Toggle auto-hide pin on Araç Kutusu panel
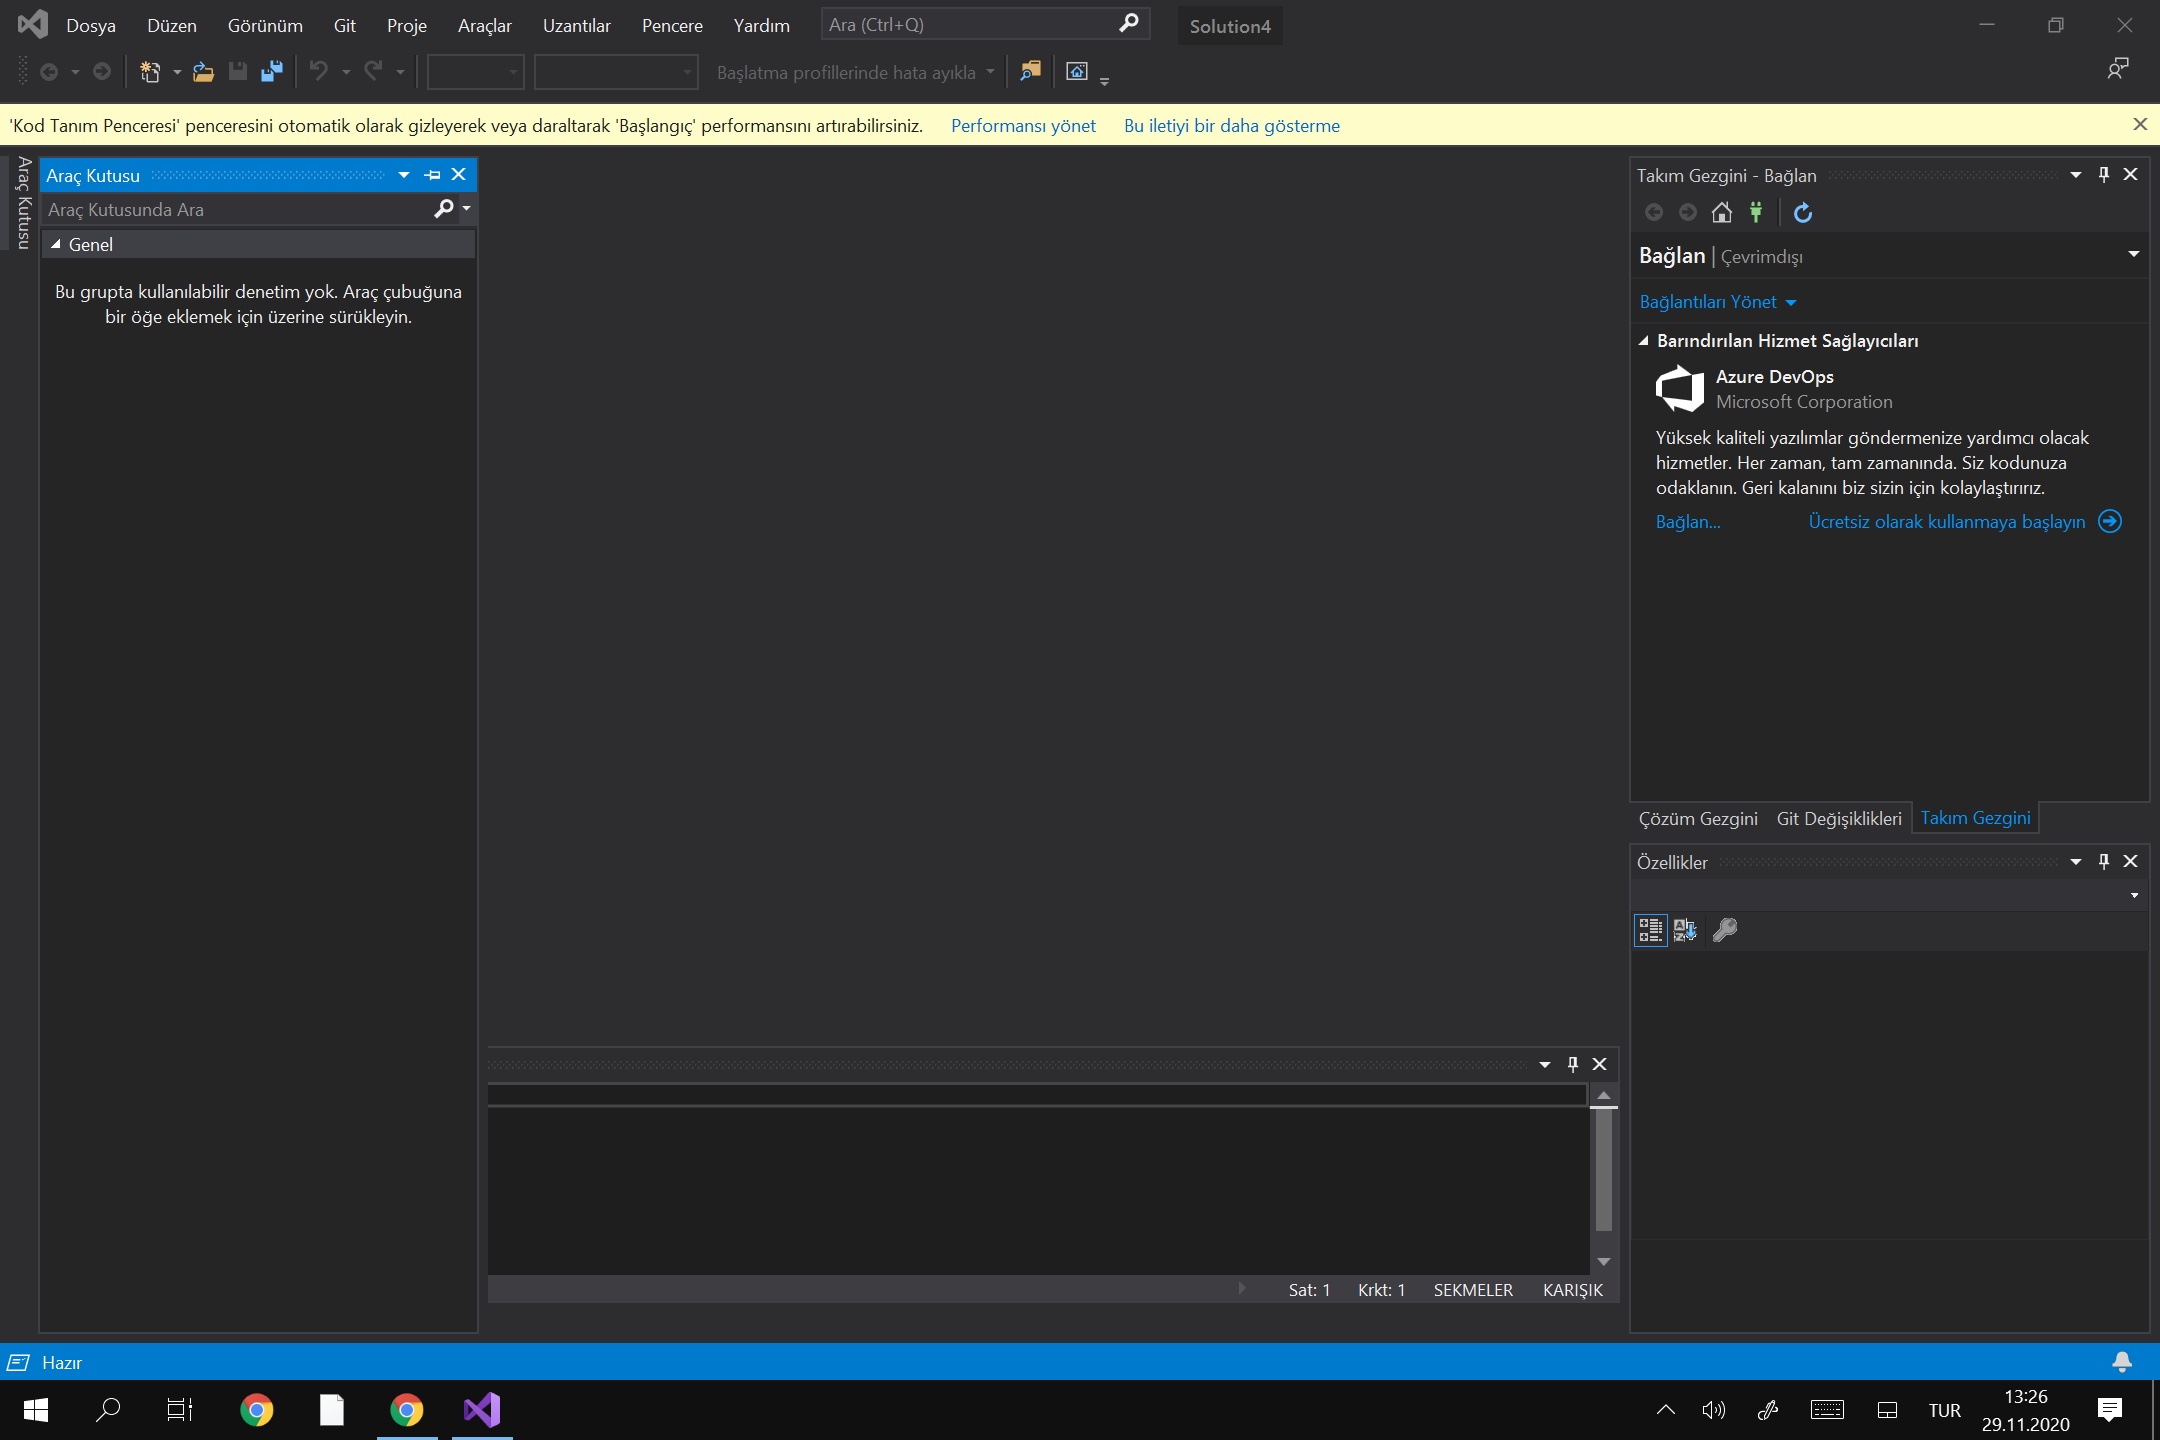This screenshot has width=2160, height=1440. (432, 175)
